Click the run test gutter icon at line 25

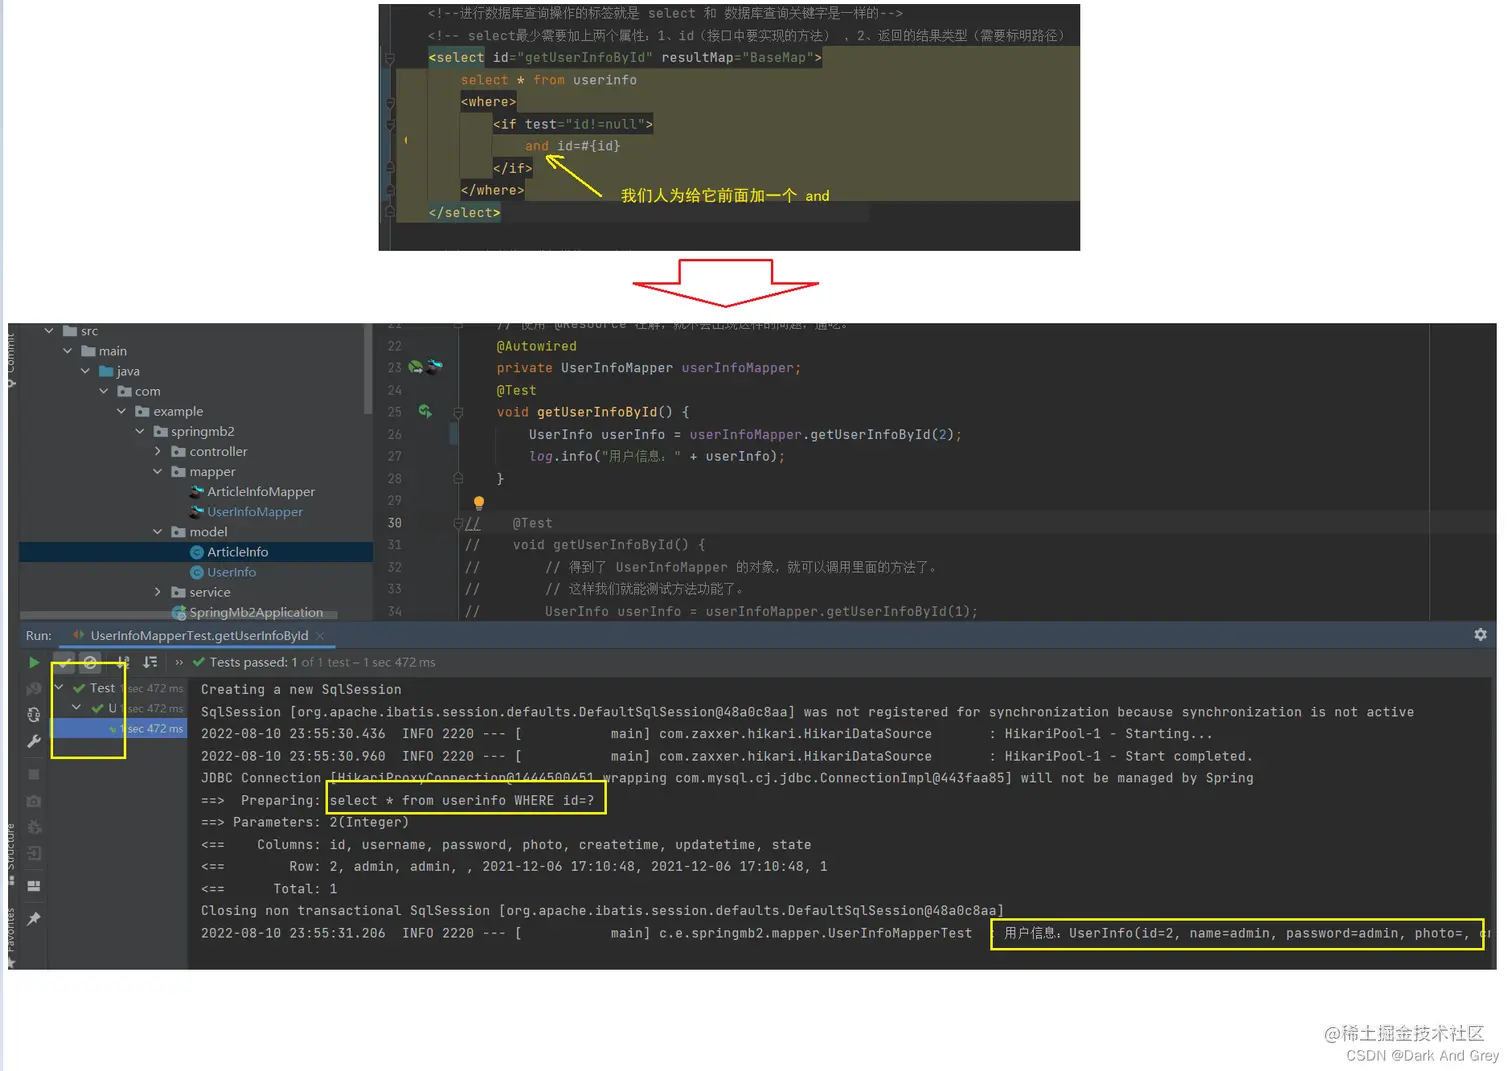pyautogui.click(x=425, y=411)
